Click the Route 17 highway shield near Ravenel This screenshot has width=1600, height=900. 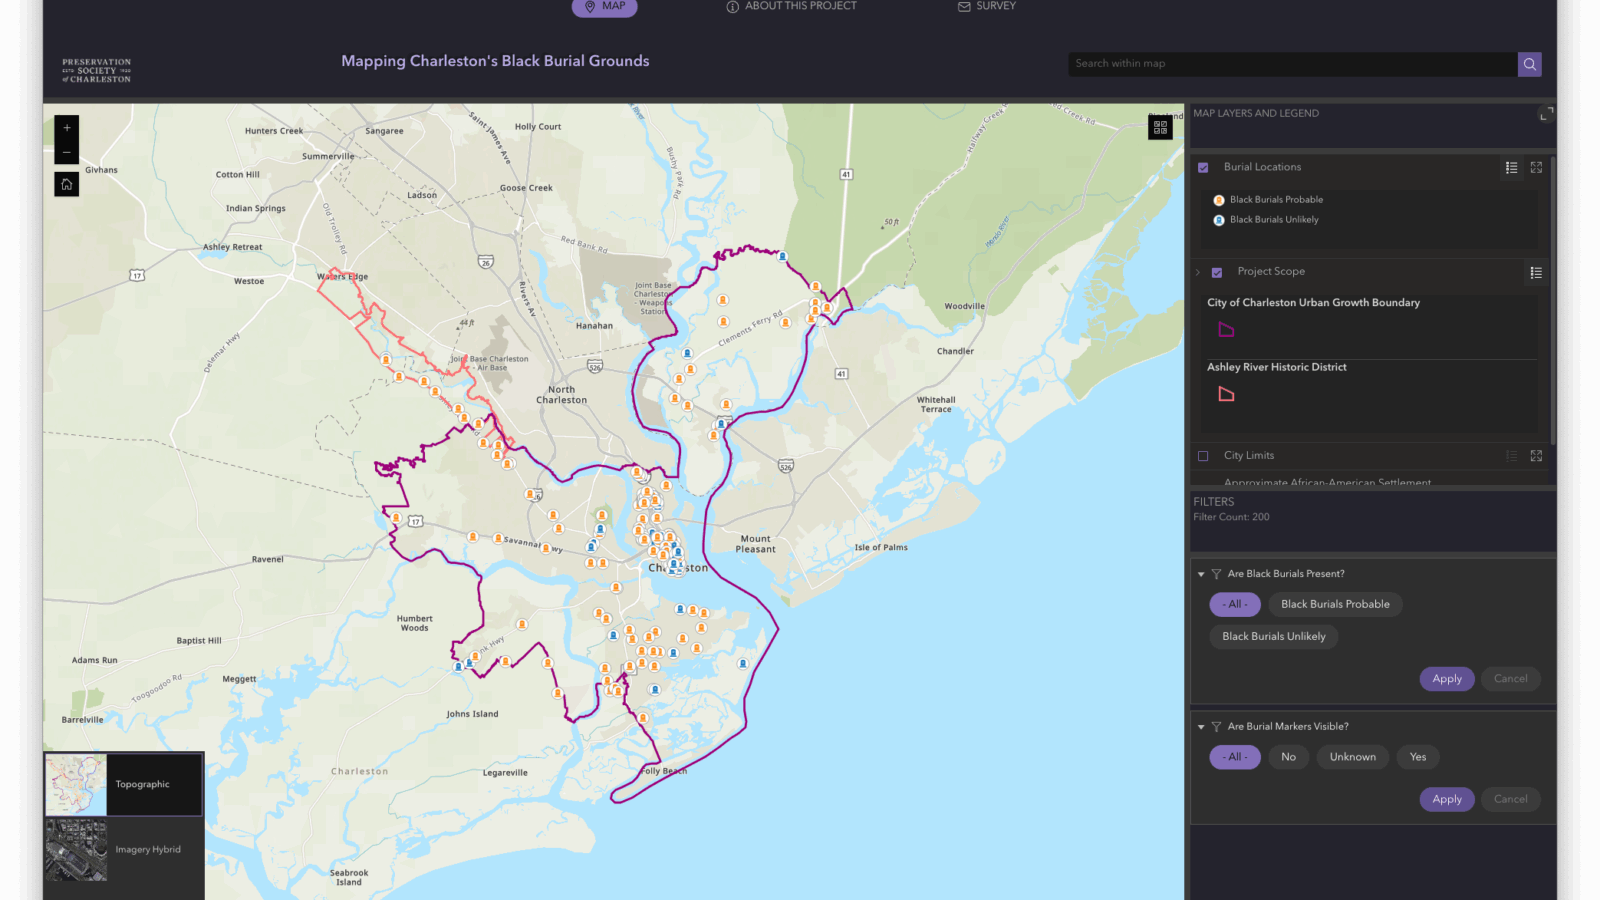click(x=415, y=521)
